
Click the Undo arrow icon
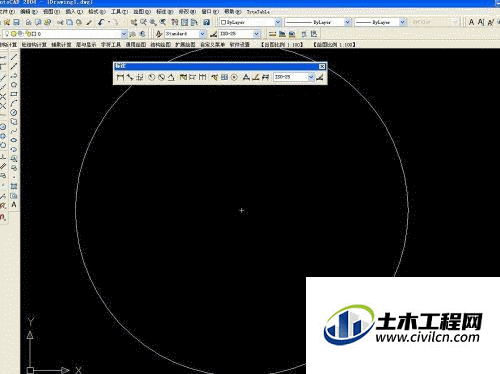[x=101, y=22]
